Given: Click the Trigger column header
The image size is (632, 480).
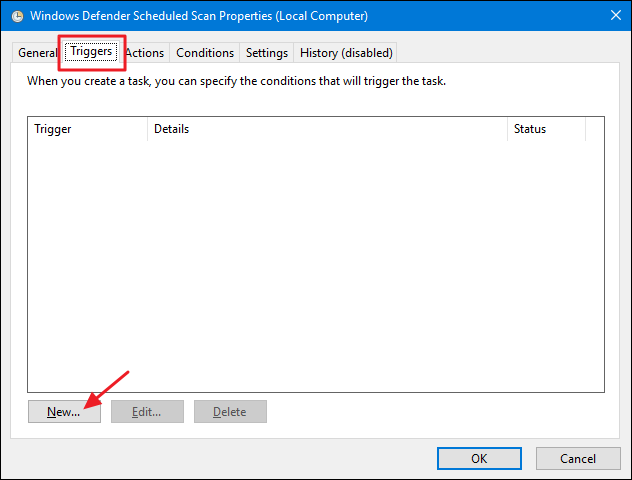Looking at the screenshot, I should tap(88, 129).
